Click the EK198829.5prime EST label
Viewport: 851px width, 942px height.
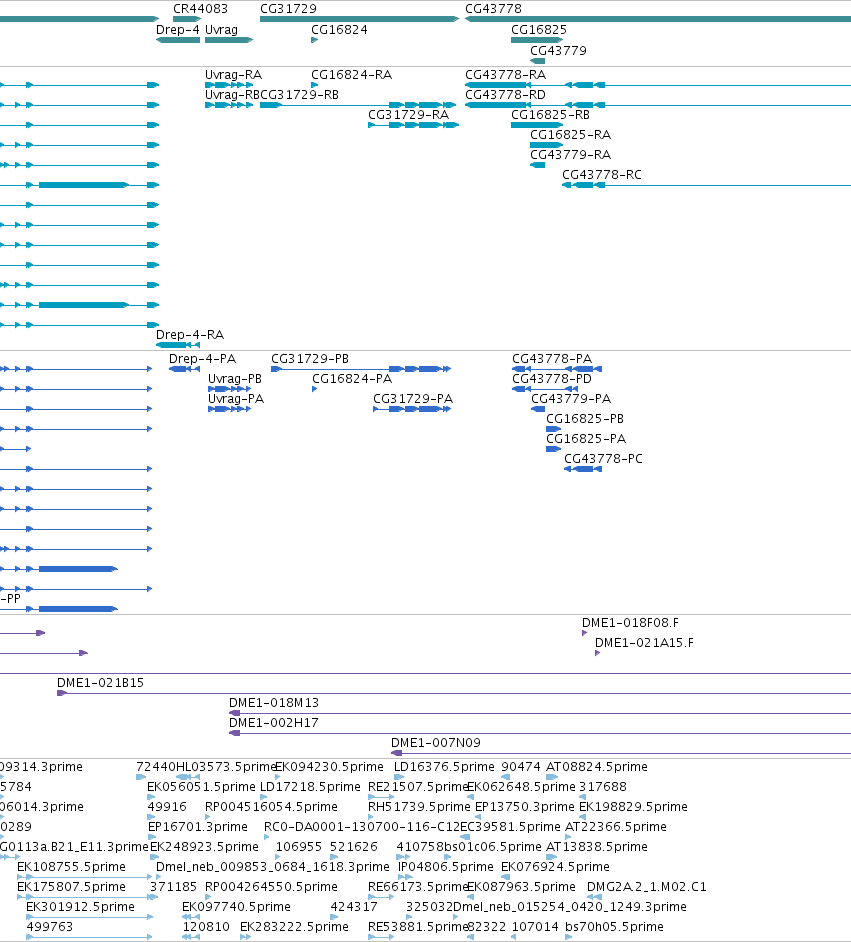[x=633, y=807]
